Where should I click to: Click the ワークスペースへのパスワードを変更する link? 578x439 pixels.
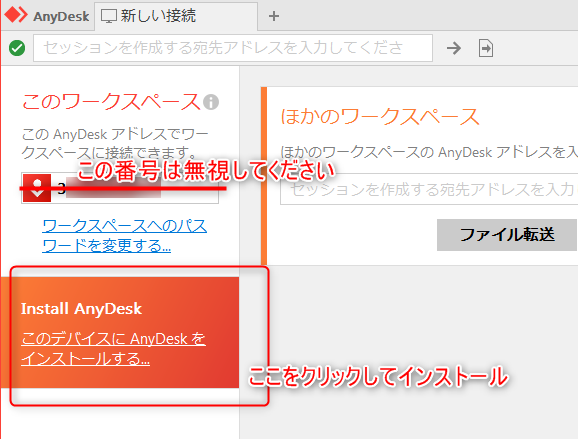(x=125, y=236)
